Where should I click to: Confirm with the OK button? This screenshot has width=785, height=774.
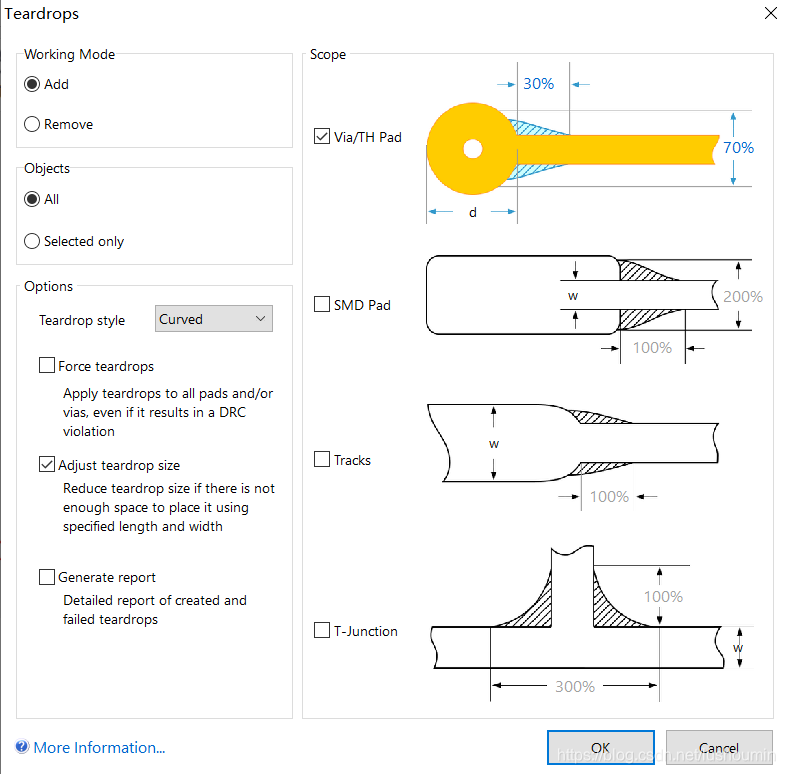click(x=600, y=748)
